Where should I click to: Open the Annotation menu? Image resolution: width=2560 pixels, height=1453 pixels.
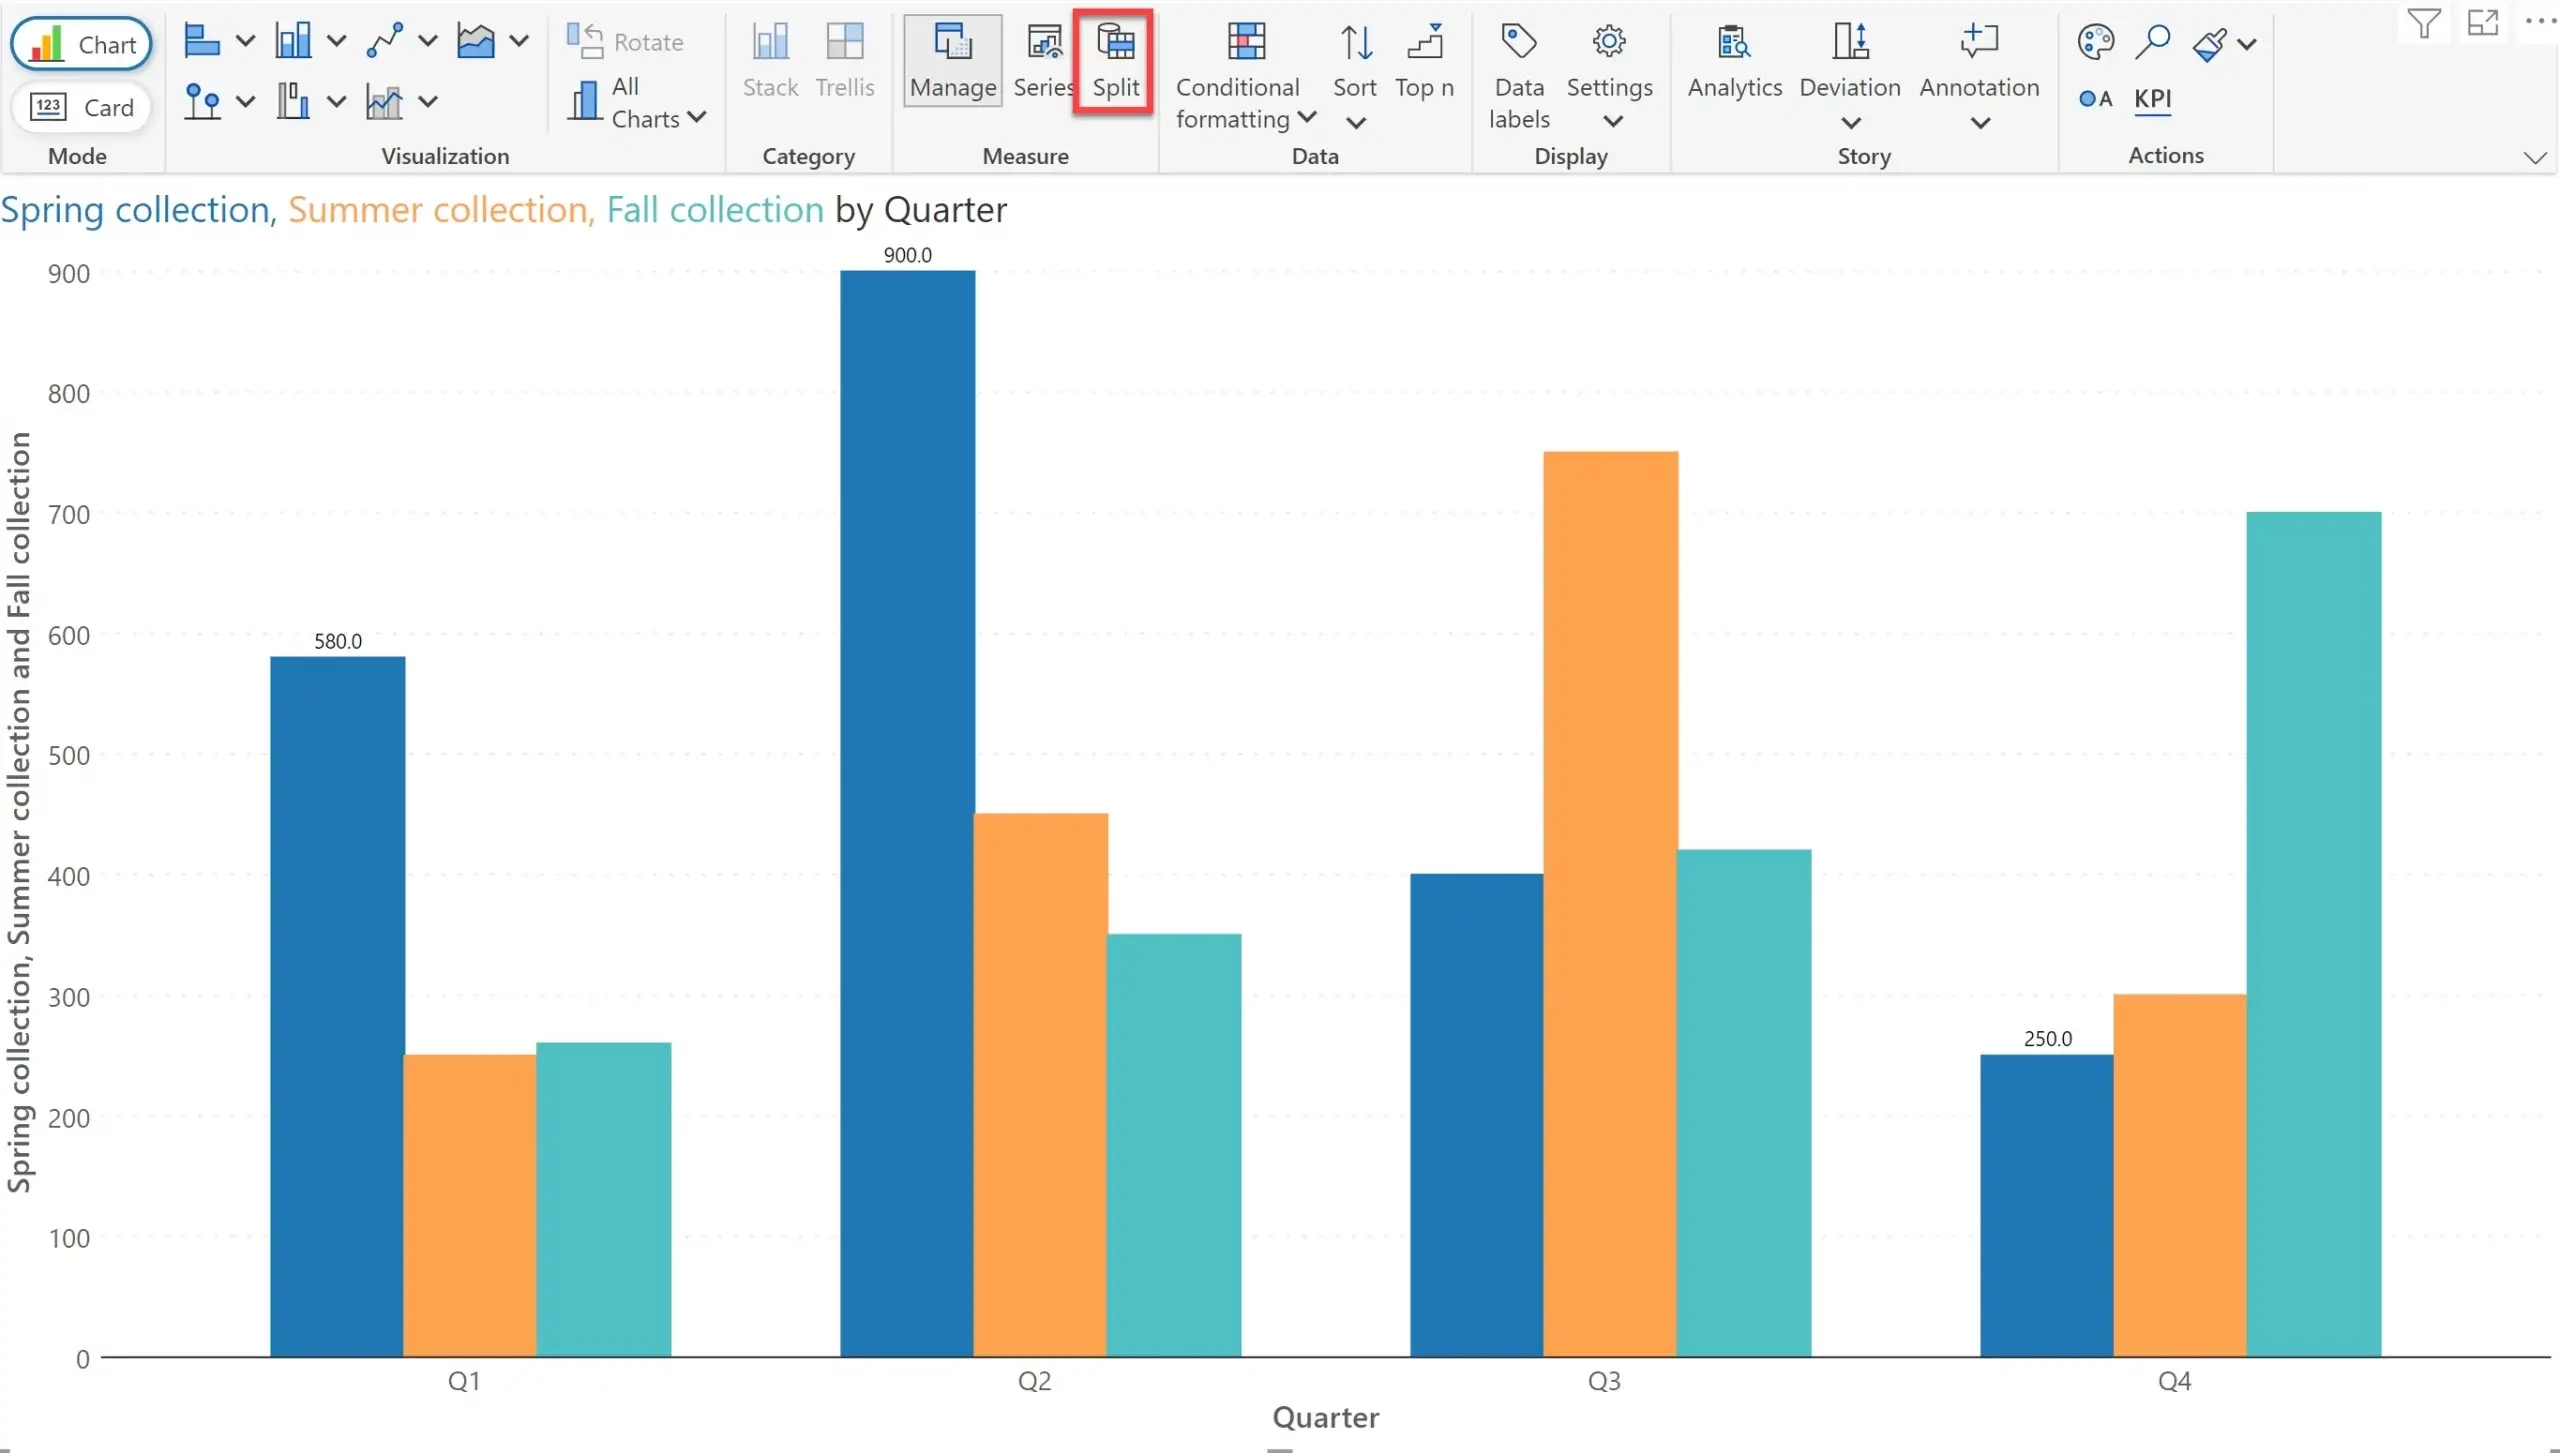[x=1979, y=77]
